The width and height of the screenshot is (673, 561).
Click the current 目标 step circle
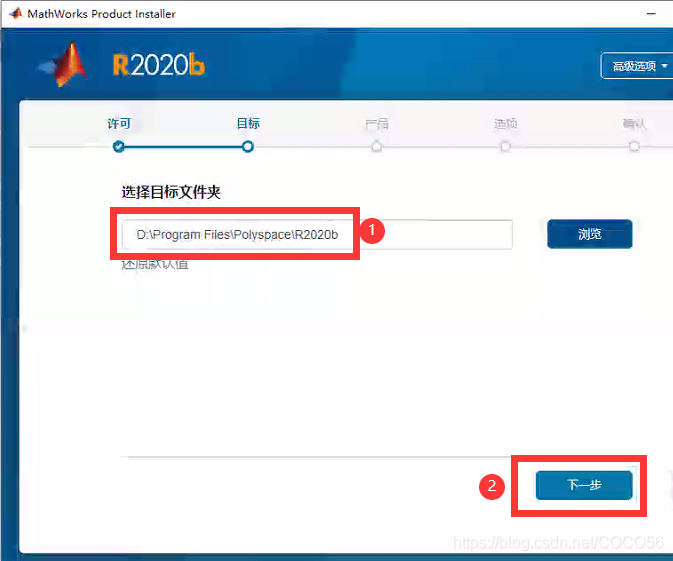coord(248,147)
